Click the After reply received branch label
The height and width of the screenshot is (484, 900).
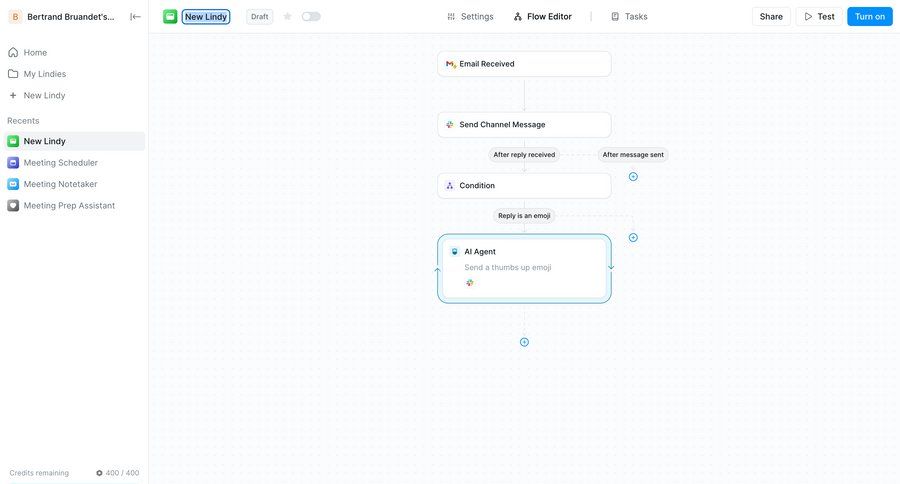click(x=524, y=154)
